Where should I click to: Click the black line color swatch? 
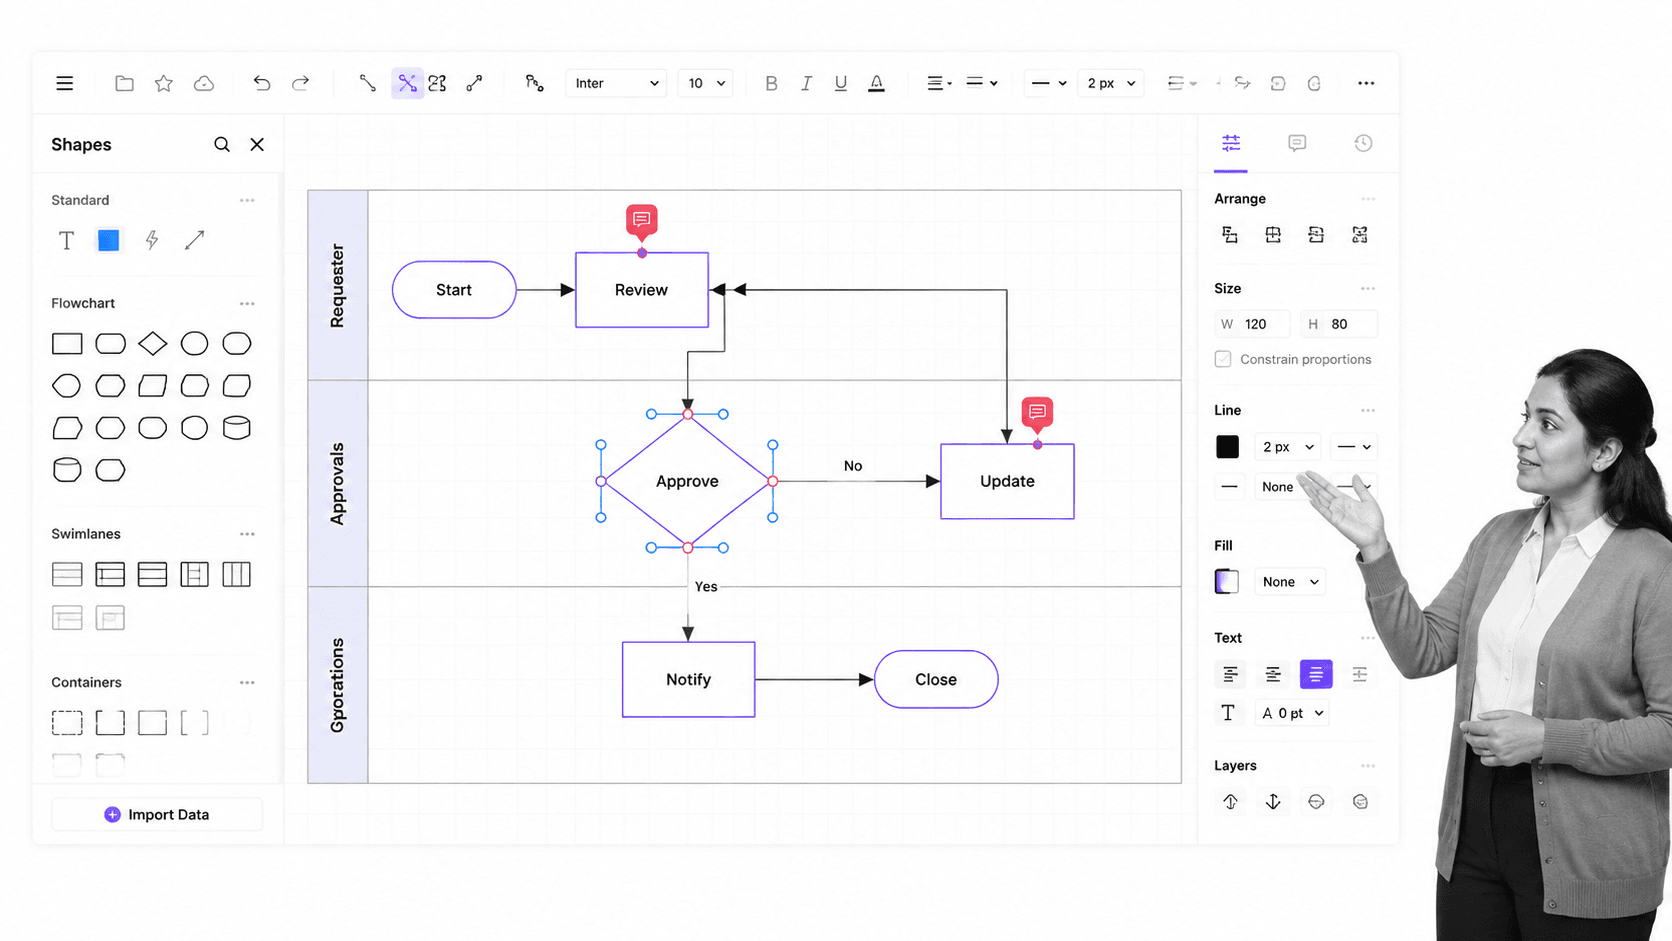click(1227, 447)
